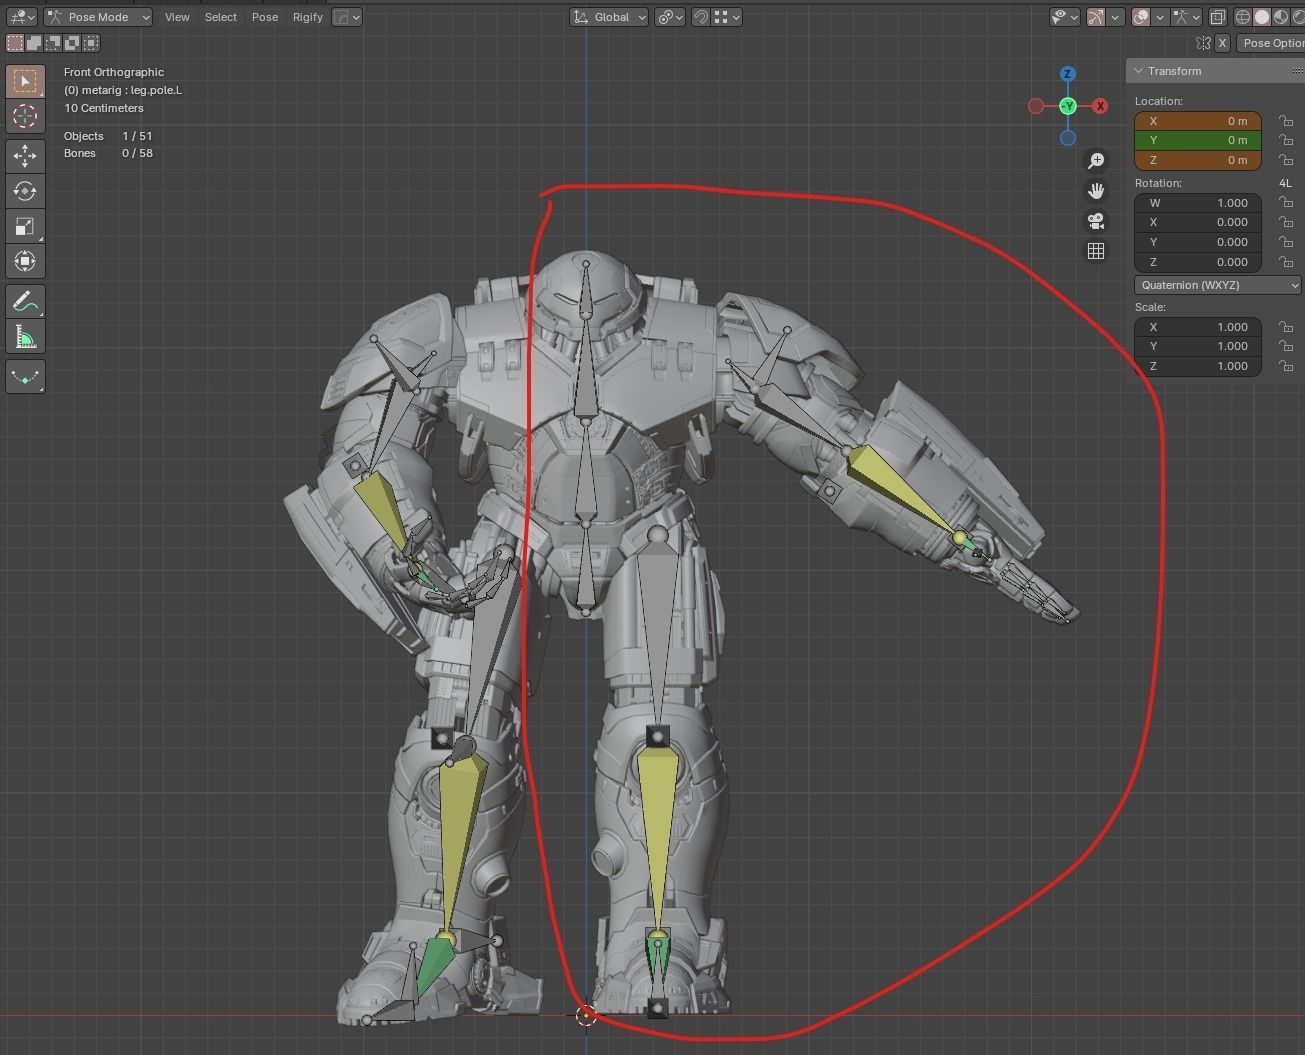Open the Pose Mode dropdown
Image resolution: width=1305 pixels, height=1055 pixels.
(x=98, y=17)
